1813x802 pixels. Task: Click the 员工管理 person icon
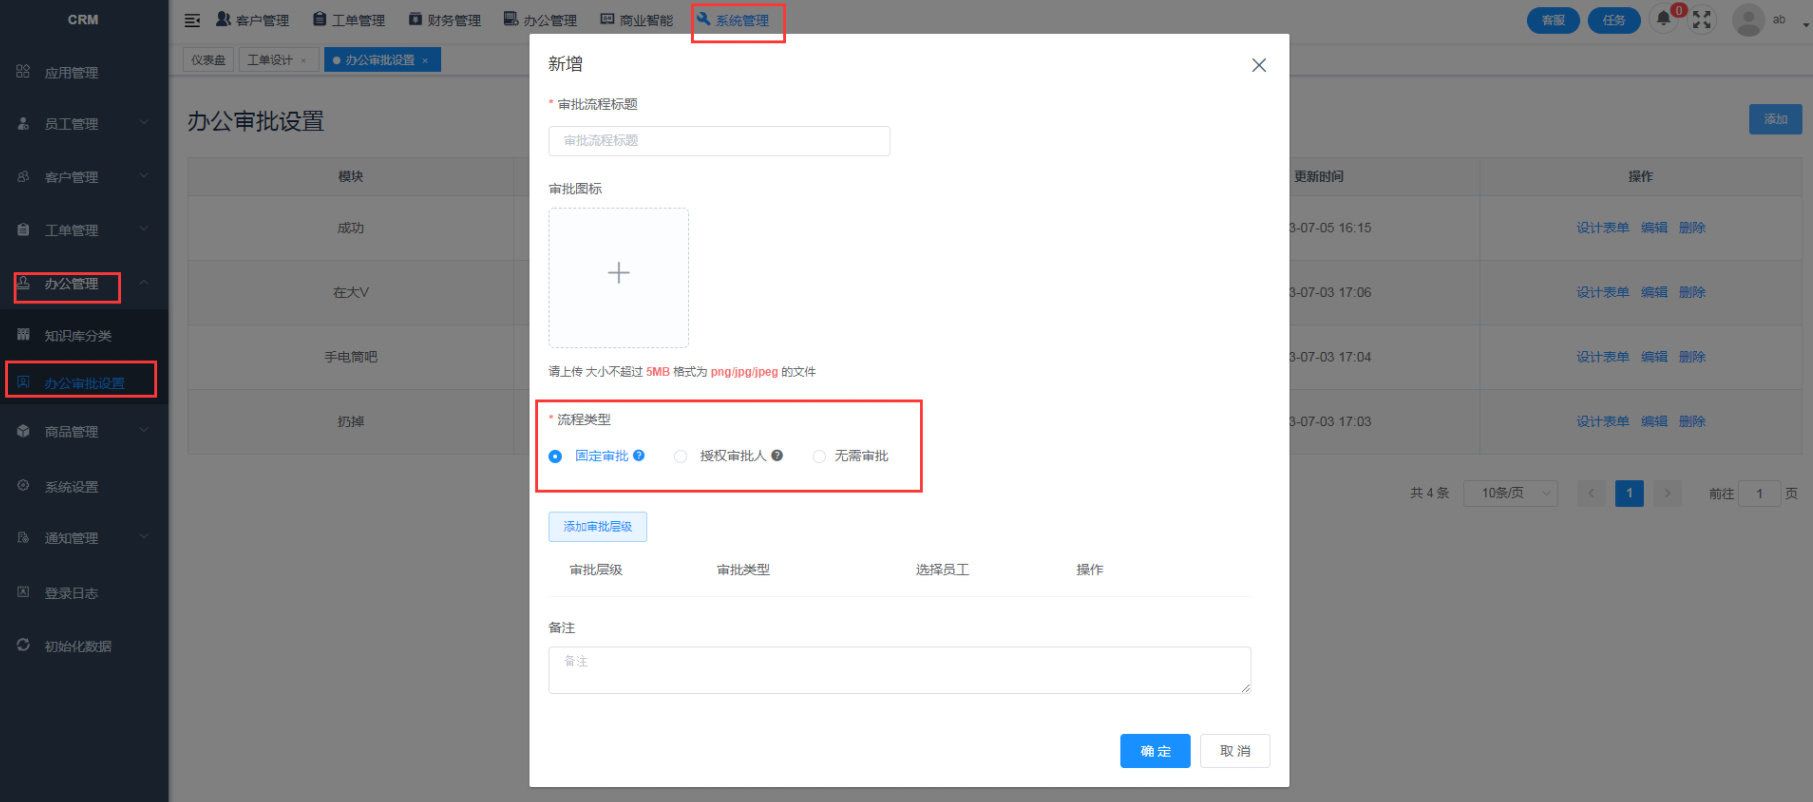point(23,123)
